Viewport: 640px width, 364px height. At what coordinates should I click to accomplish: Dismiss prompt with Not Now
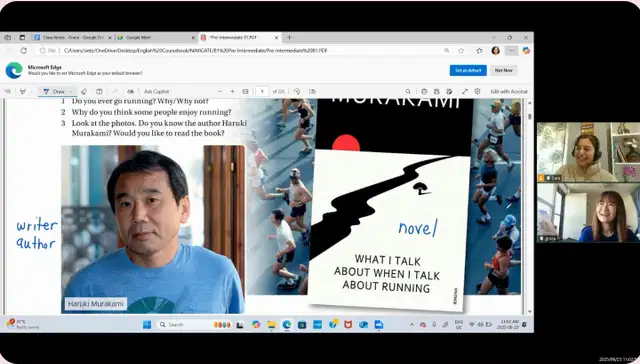504,70
